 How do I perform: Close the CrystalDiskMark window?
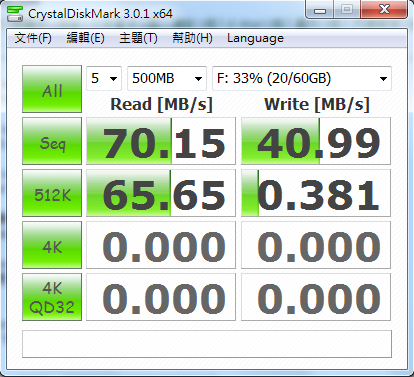[384, 9]
